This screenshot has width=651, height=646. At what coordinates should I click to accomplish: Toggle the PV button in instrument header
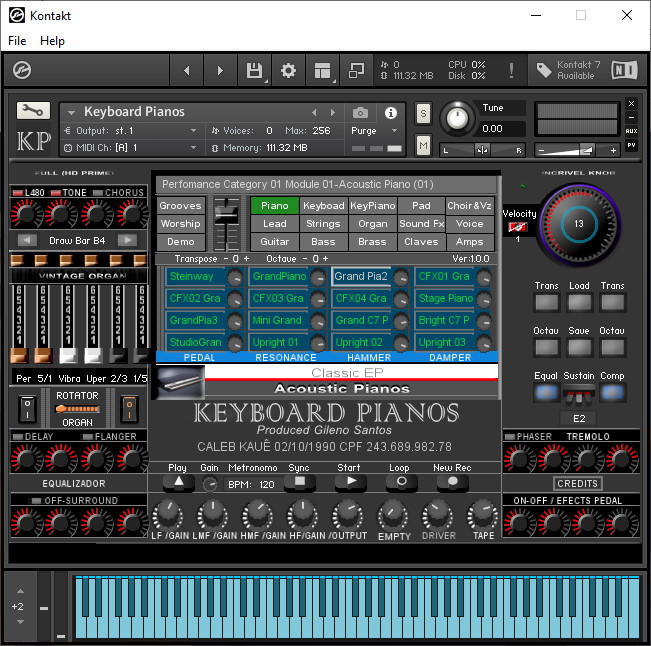pos(631,145)
